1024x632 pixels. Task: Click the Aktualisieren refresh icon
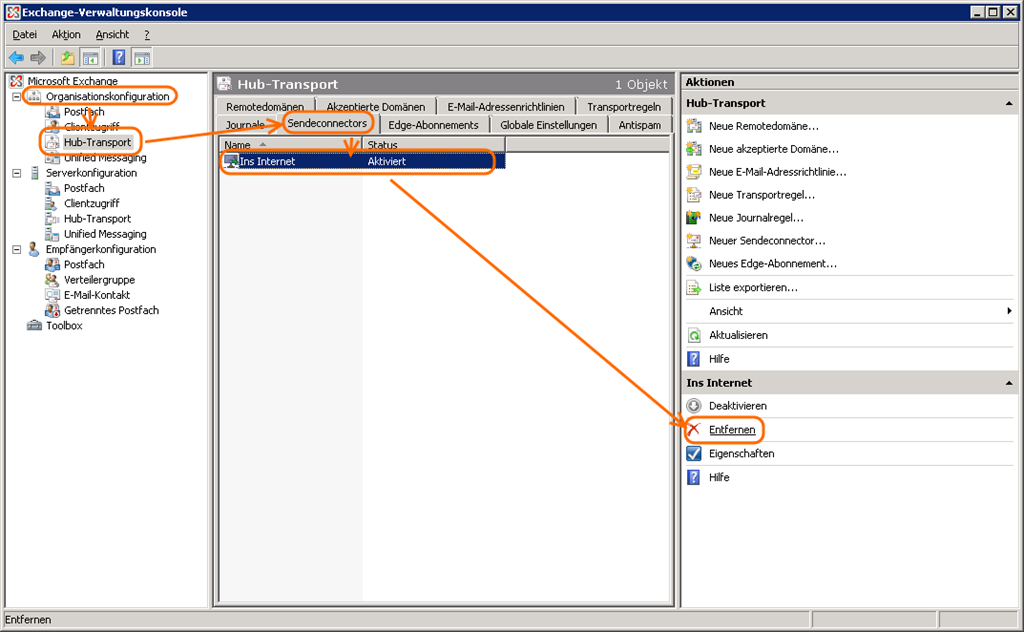tap(694, 335)
